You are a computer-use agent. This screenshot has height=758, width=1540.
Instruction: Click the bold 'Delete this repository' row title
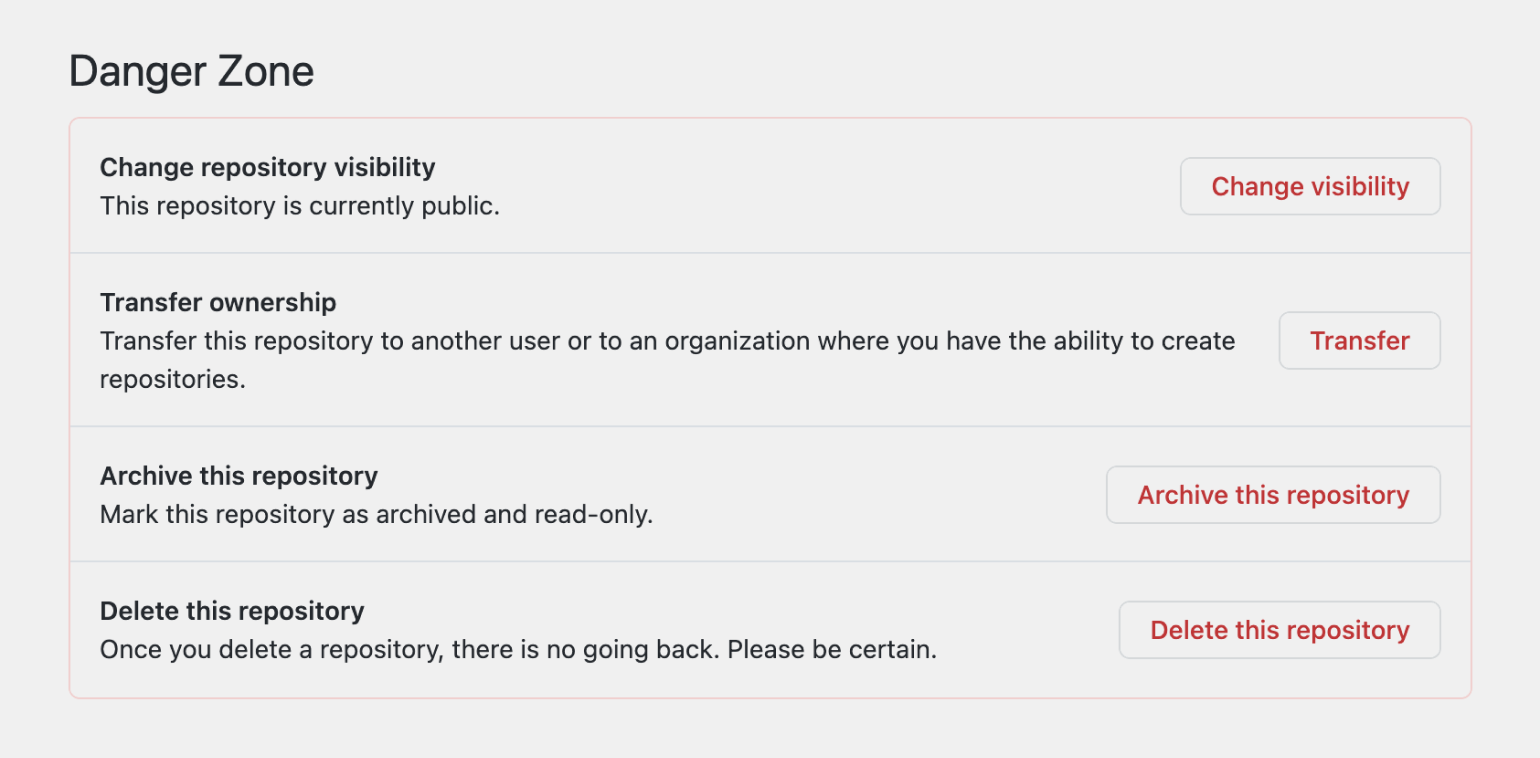click(x=232, y=611)
